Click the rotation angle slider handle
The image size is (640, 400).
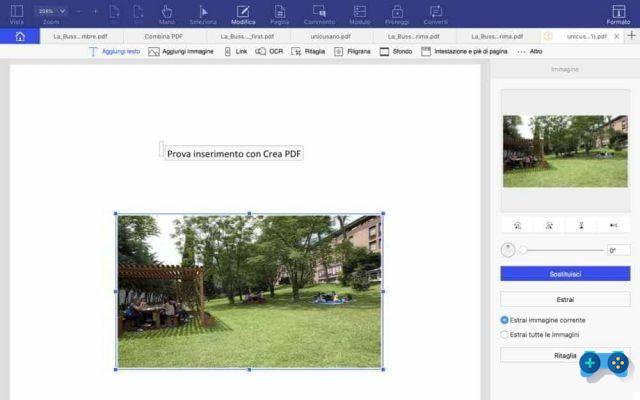523,250
